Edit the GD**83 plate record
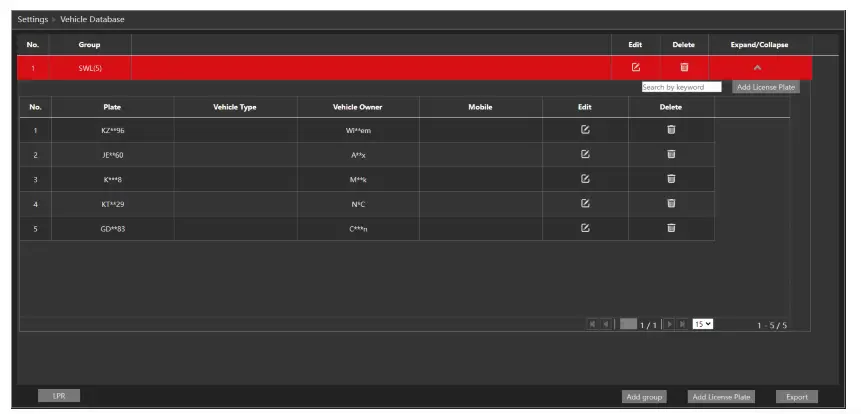This screenshot has height=414, width=861. (585, 229)
